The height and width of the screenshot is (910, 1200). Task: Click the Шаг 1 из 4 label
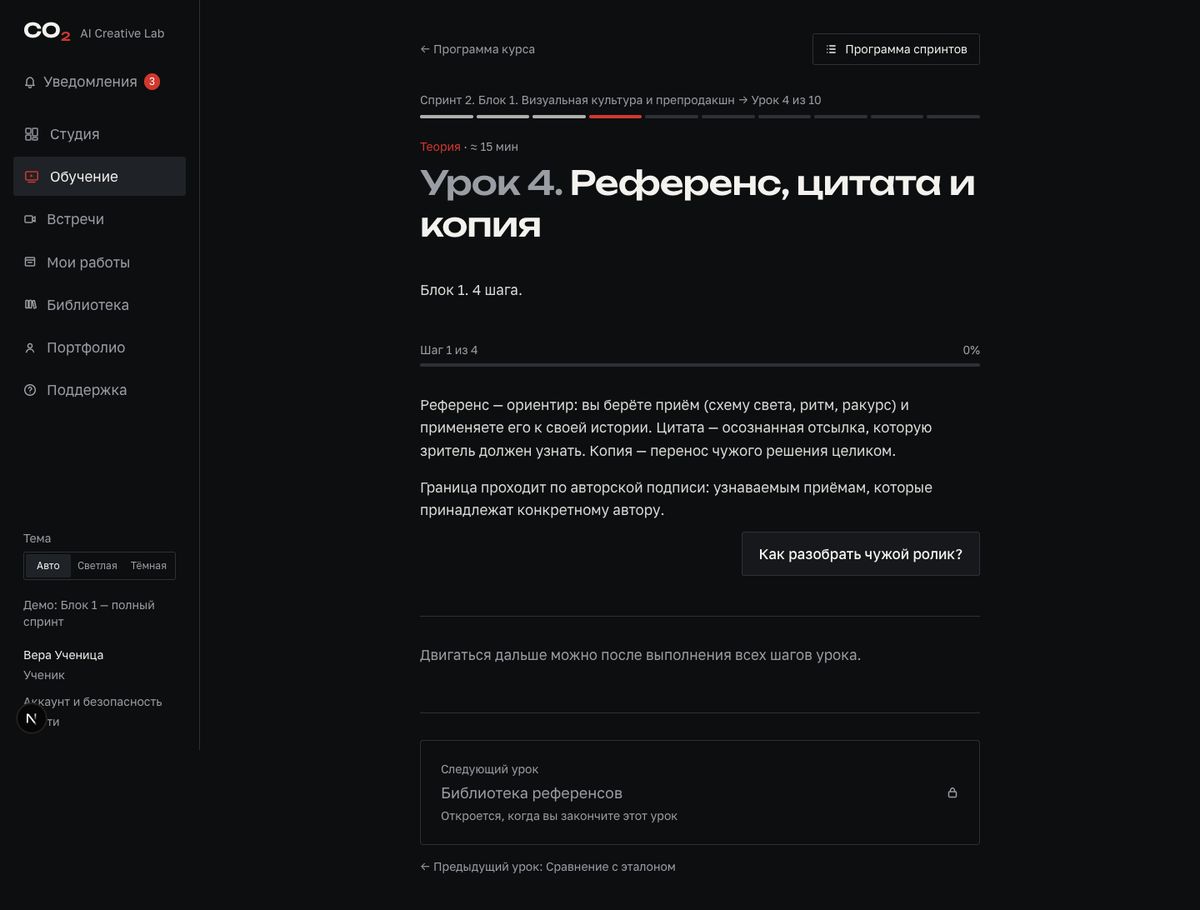pos(449,350)
